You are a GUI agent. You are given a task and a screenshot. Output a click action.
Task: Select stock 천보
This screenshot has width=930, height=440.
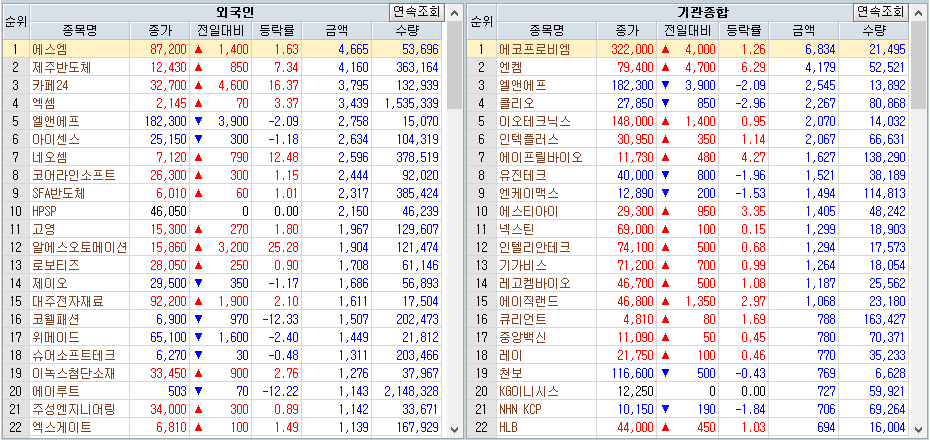click(511, 373)
